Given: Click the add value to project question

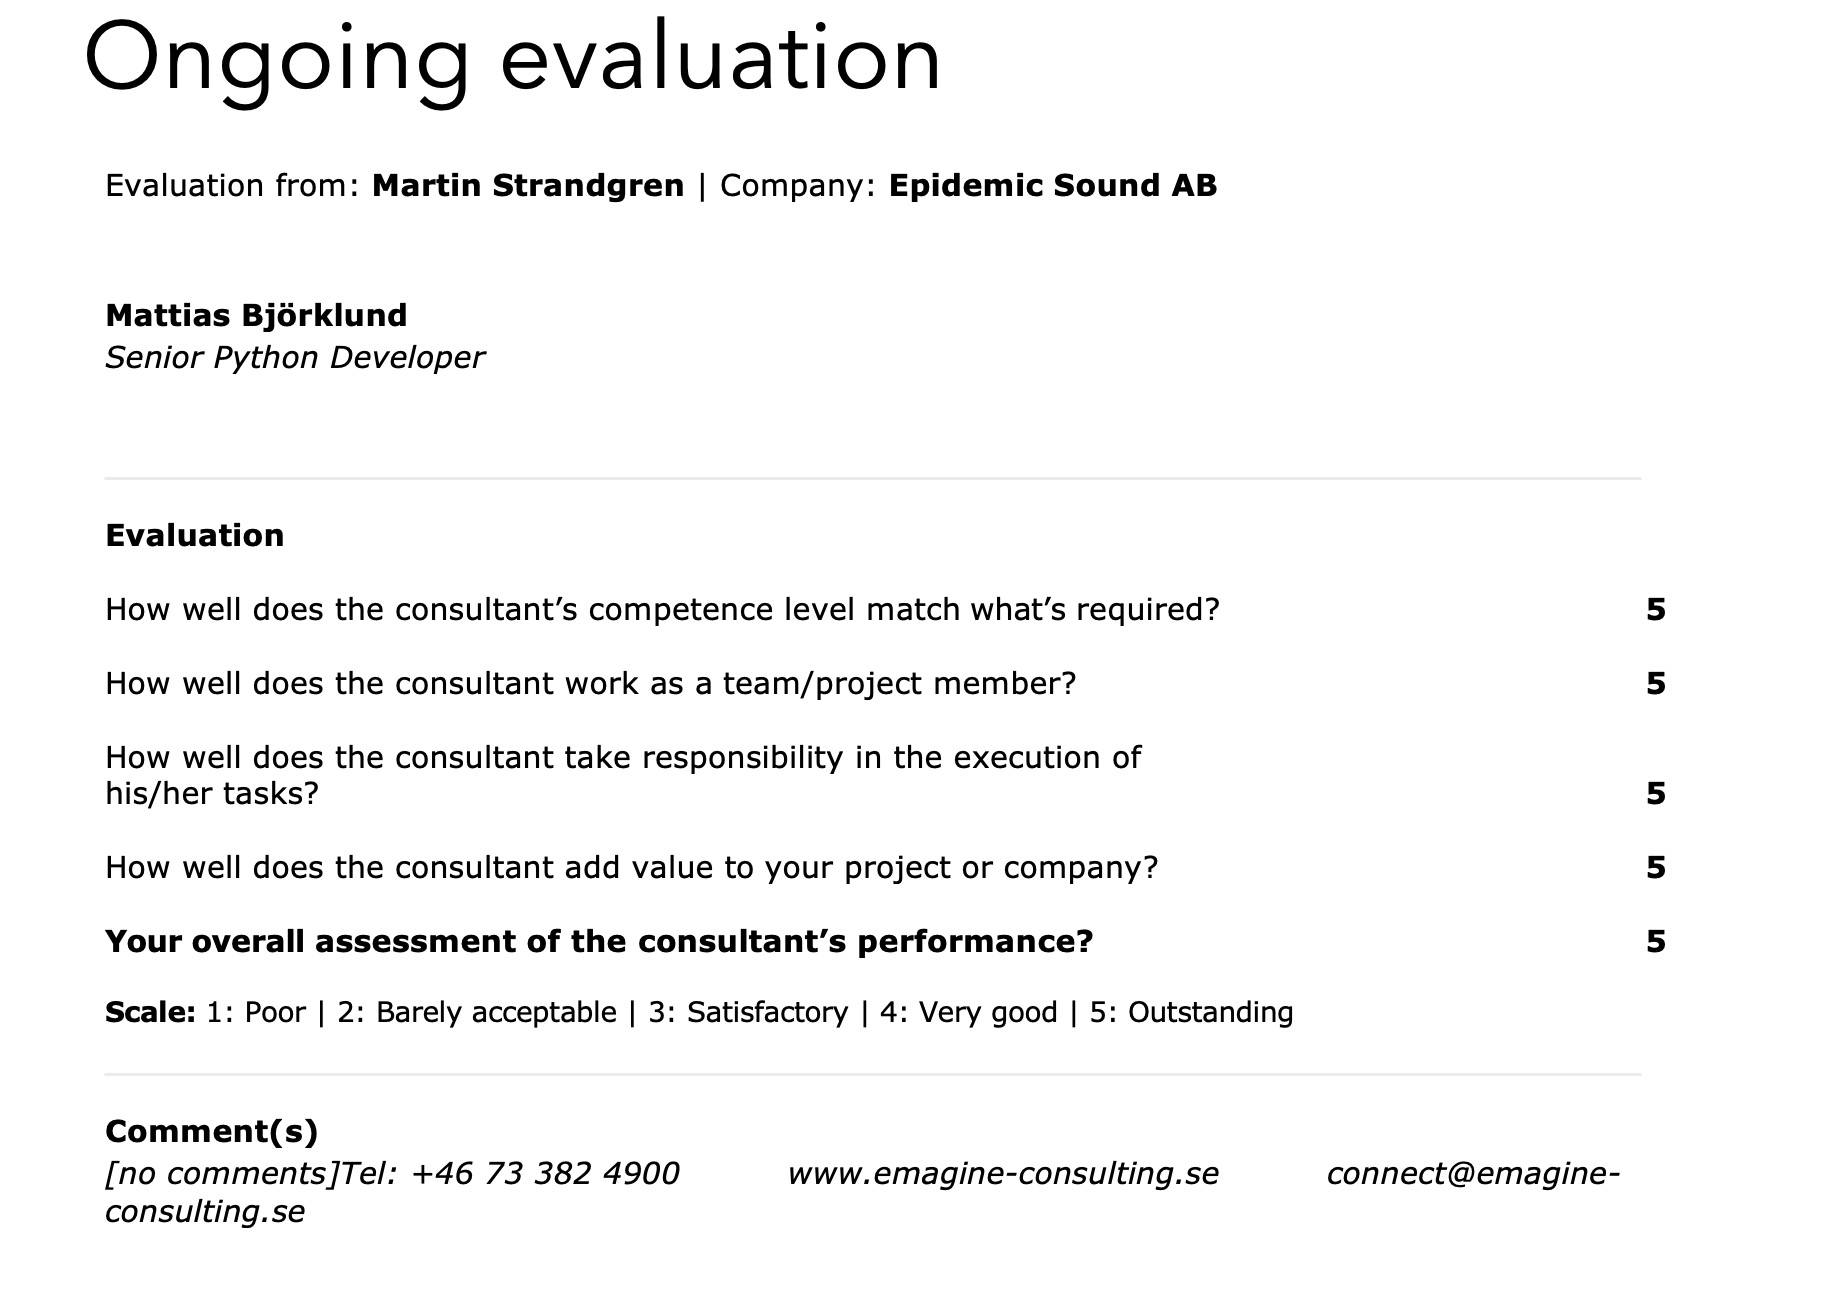Looking at the screenshot, I should tap(631, 867).
